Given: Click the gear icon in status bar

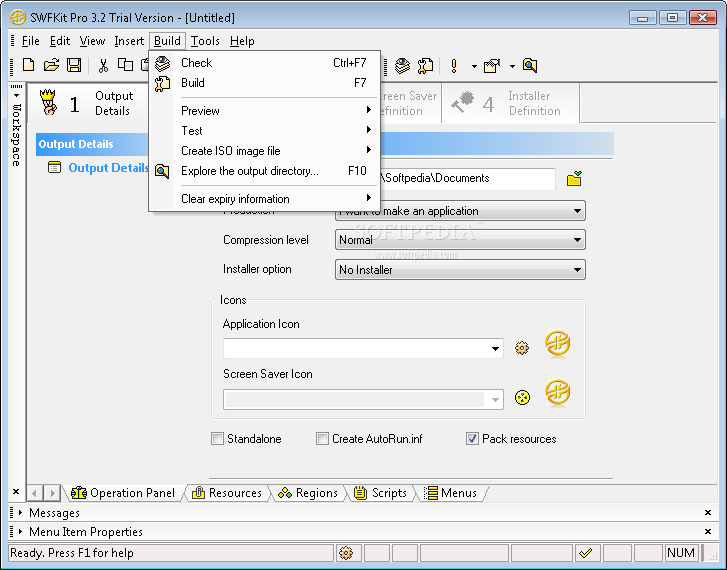Looking at the screenshot, I should 346,553.
